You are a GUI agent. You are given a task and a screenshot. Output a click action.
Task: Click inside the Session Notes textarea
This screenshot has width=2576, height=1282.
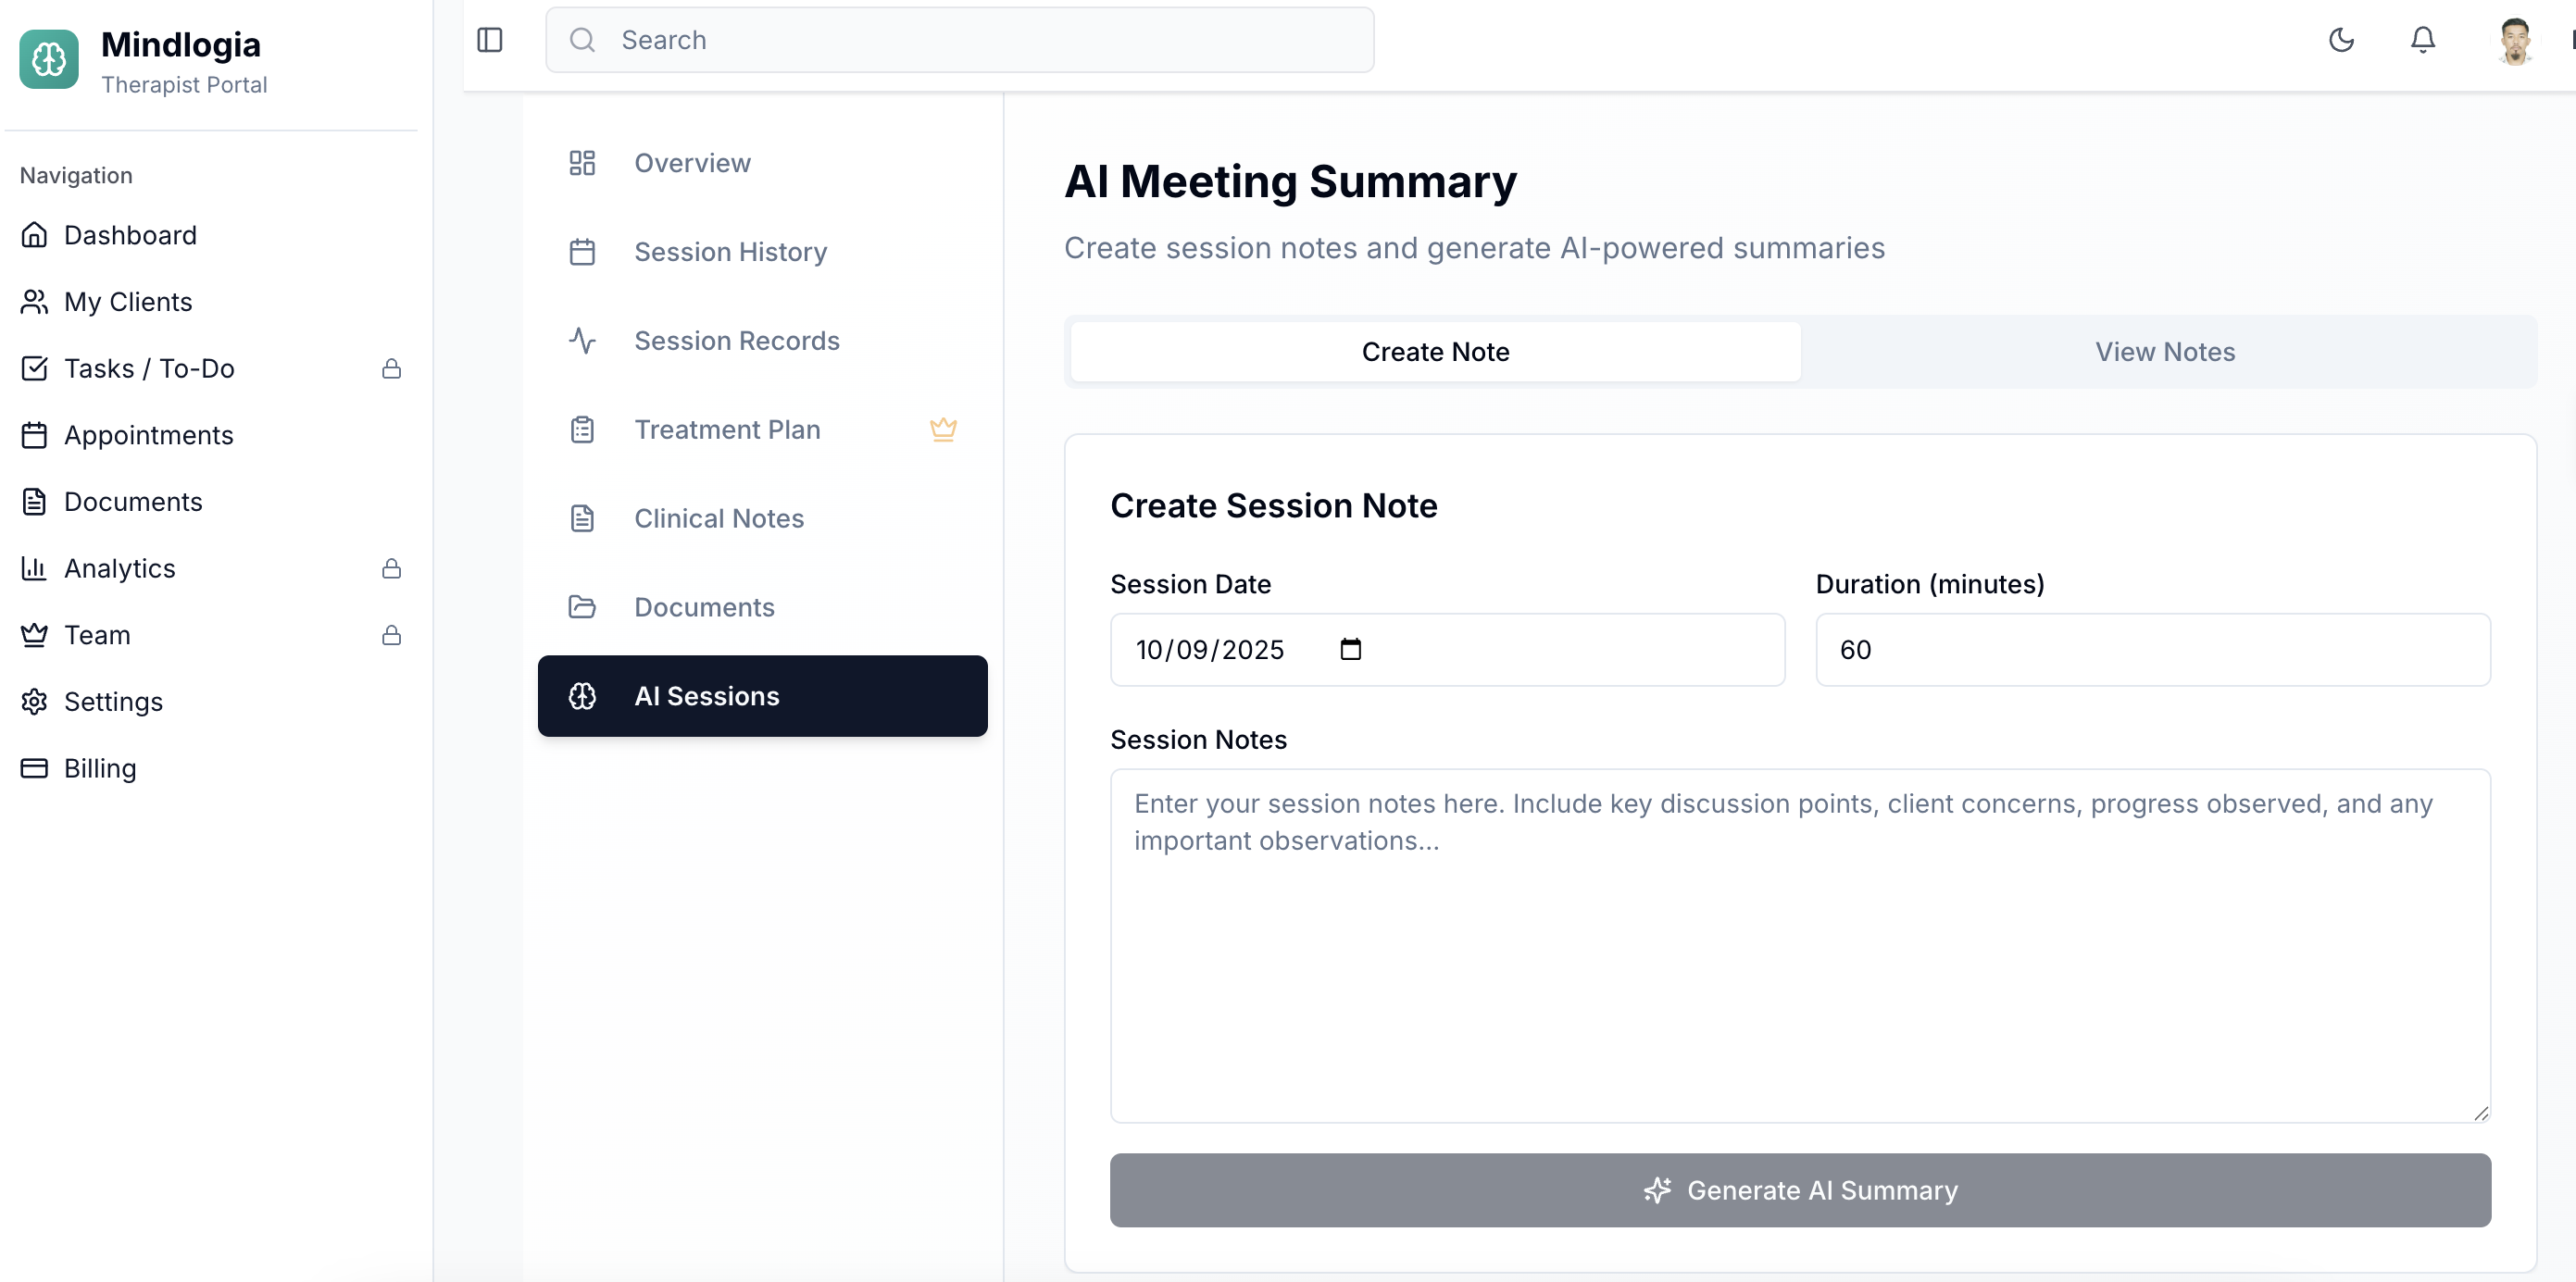(1800, 945)
